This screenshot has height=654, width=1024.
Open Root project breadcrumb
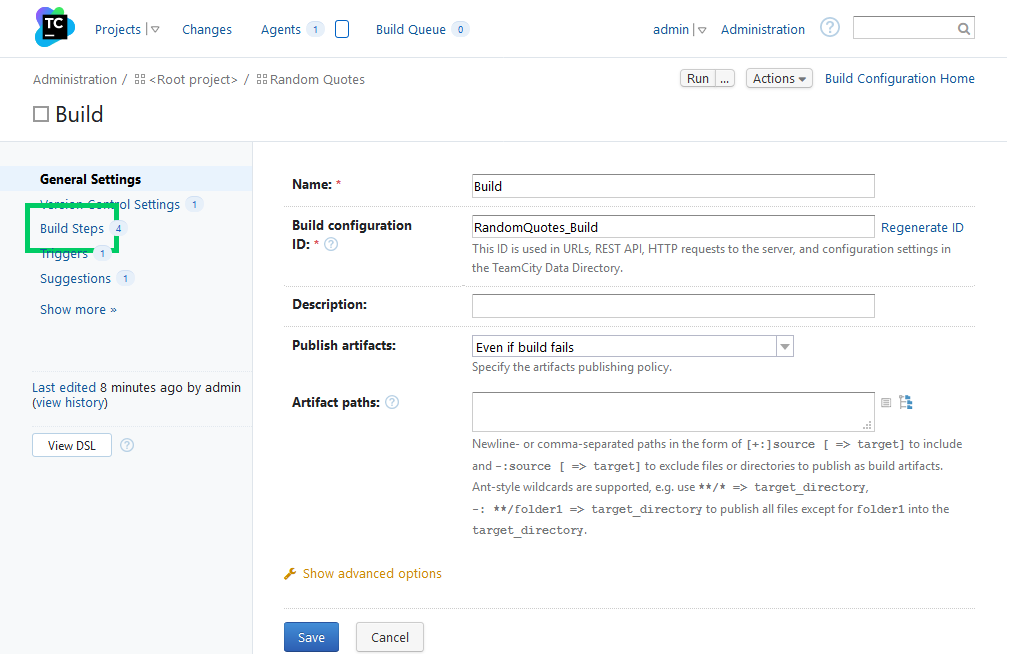pos(193,79)
